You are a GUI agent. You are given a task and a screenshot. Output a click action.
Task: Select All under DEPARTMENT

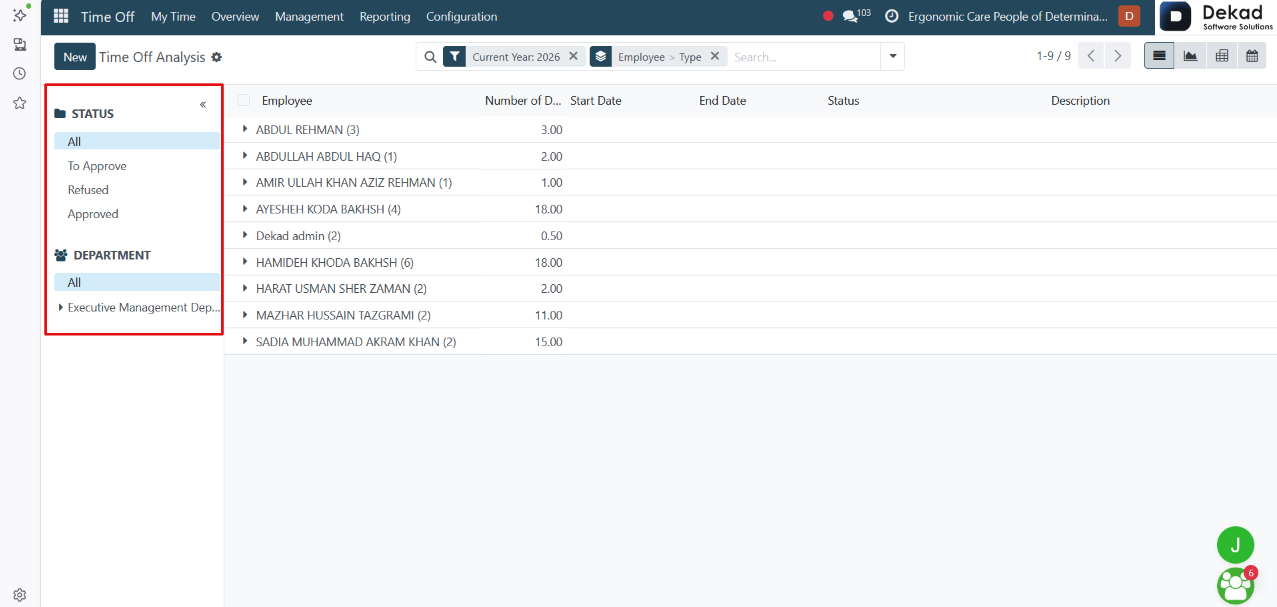(x=137, y=282)
